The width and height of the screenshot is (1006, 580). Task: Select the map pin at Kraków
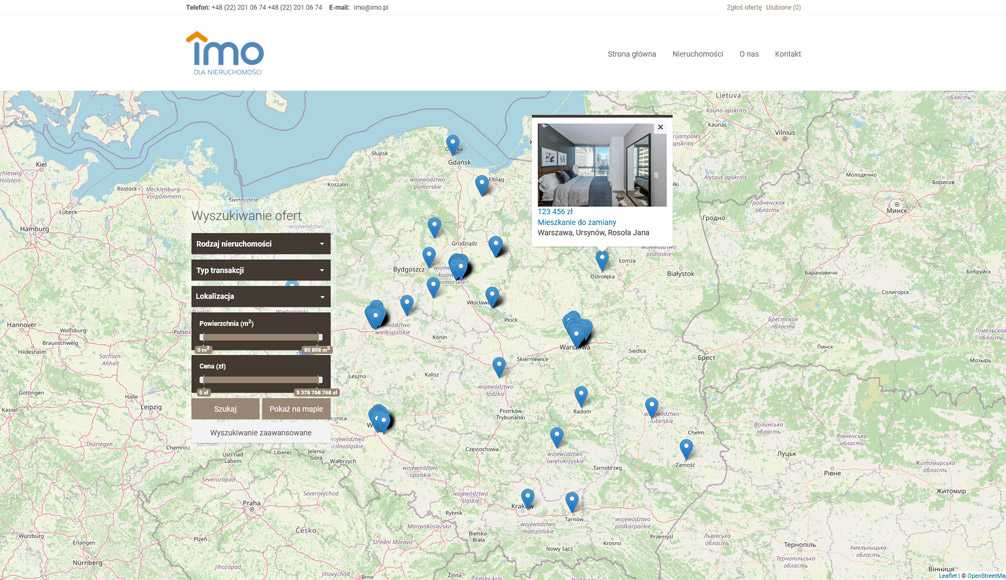(x=527, y=499)
